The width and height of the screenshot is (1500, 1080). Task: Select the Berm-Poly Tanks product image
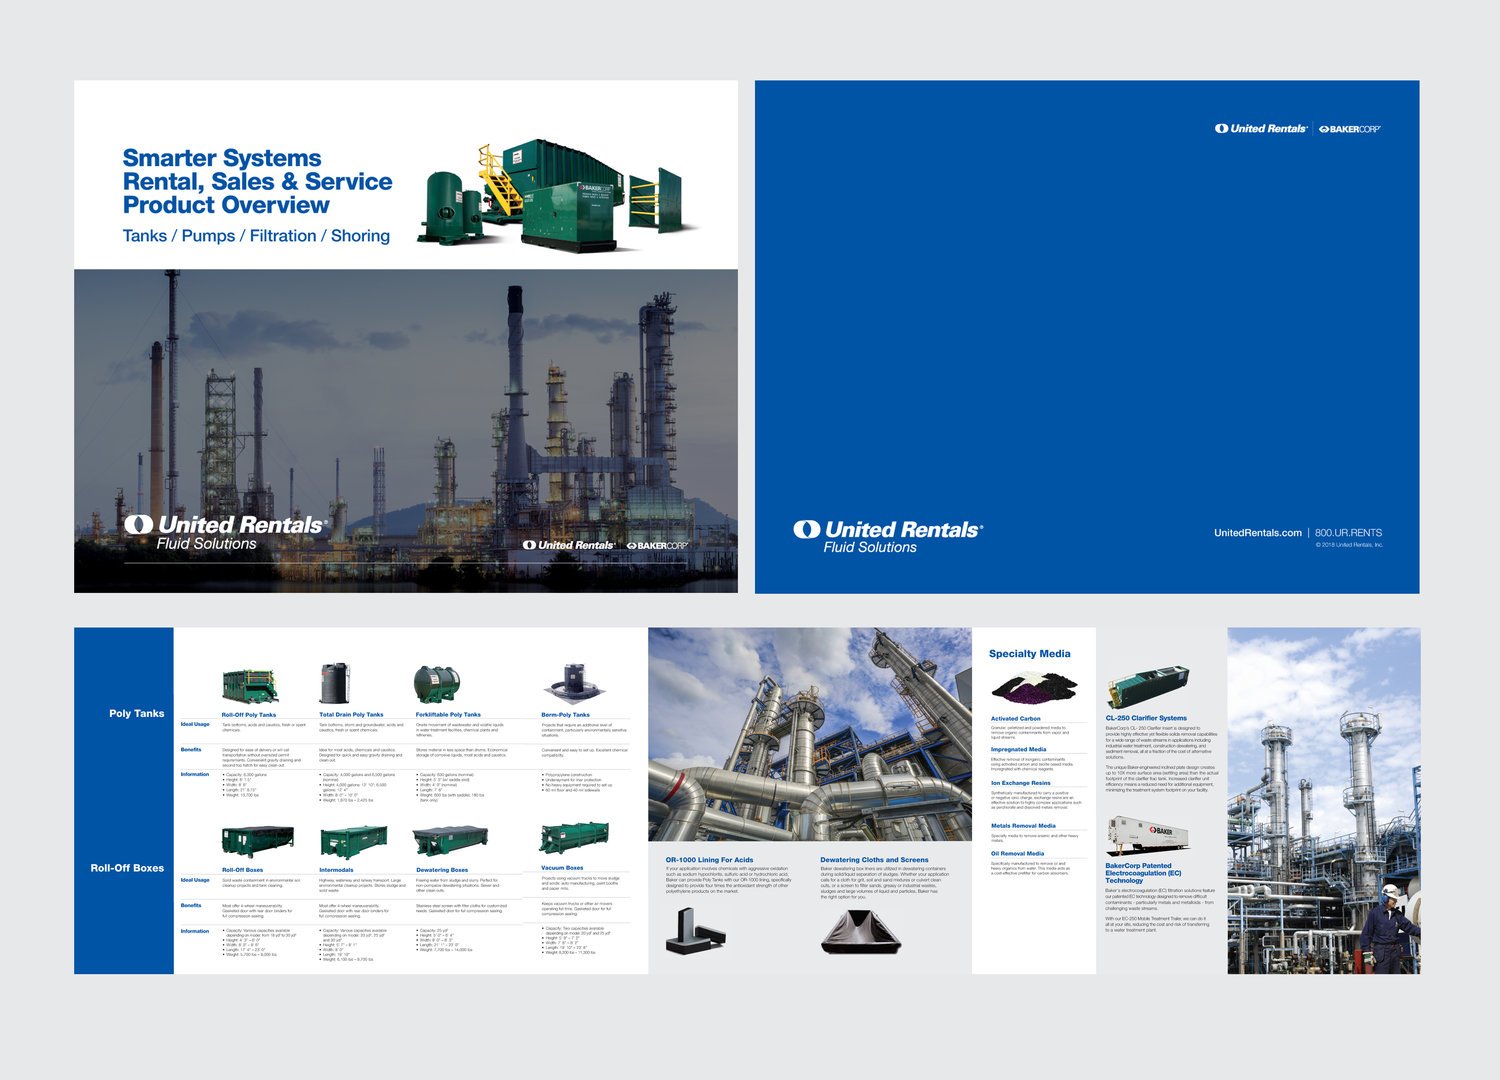click(x=573, y=684)
